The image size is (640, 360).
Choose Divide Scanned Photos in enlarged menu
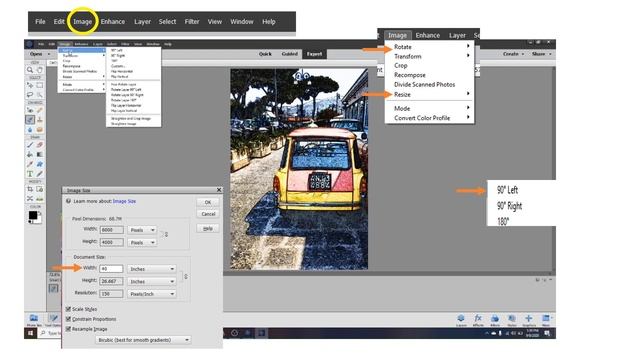[429, 84]
